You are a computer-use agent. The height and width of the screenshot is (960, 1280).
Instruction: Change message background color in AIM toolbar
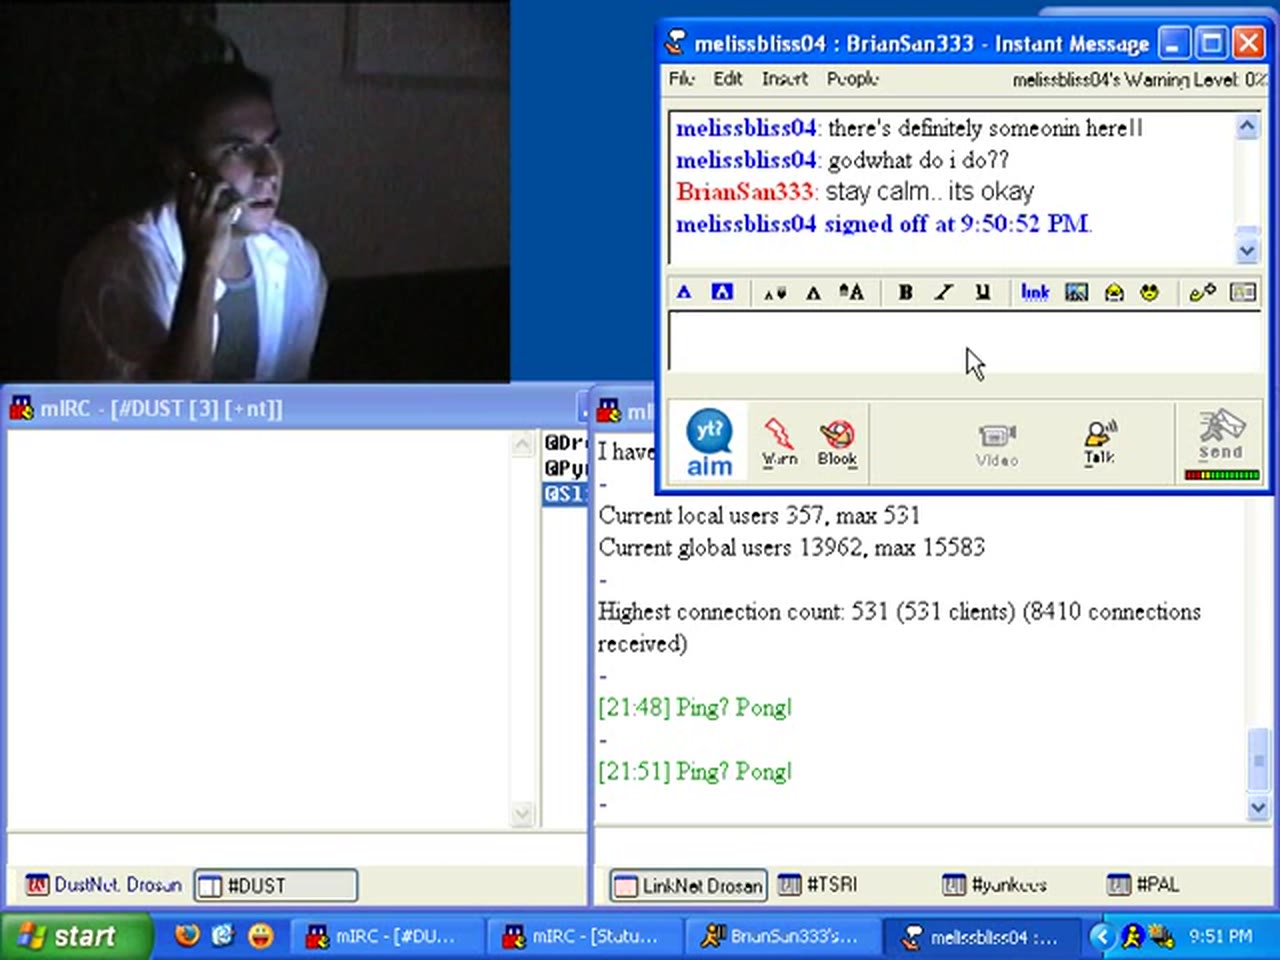coord(722,292)
